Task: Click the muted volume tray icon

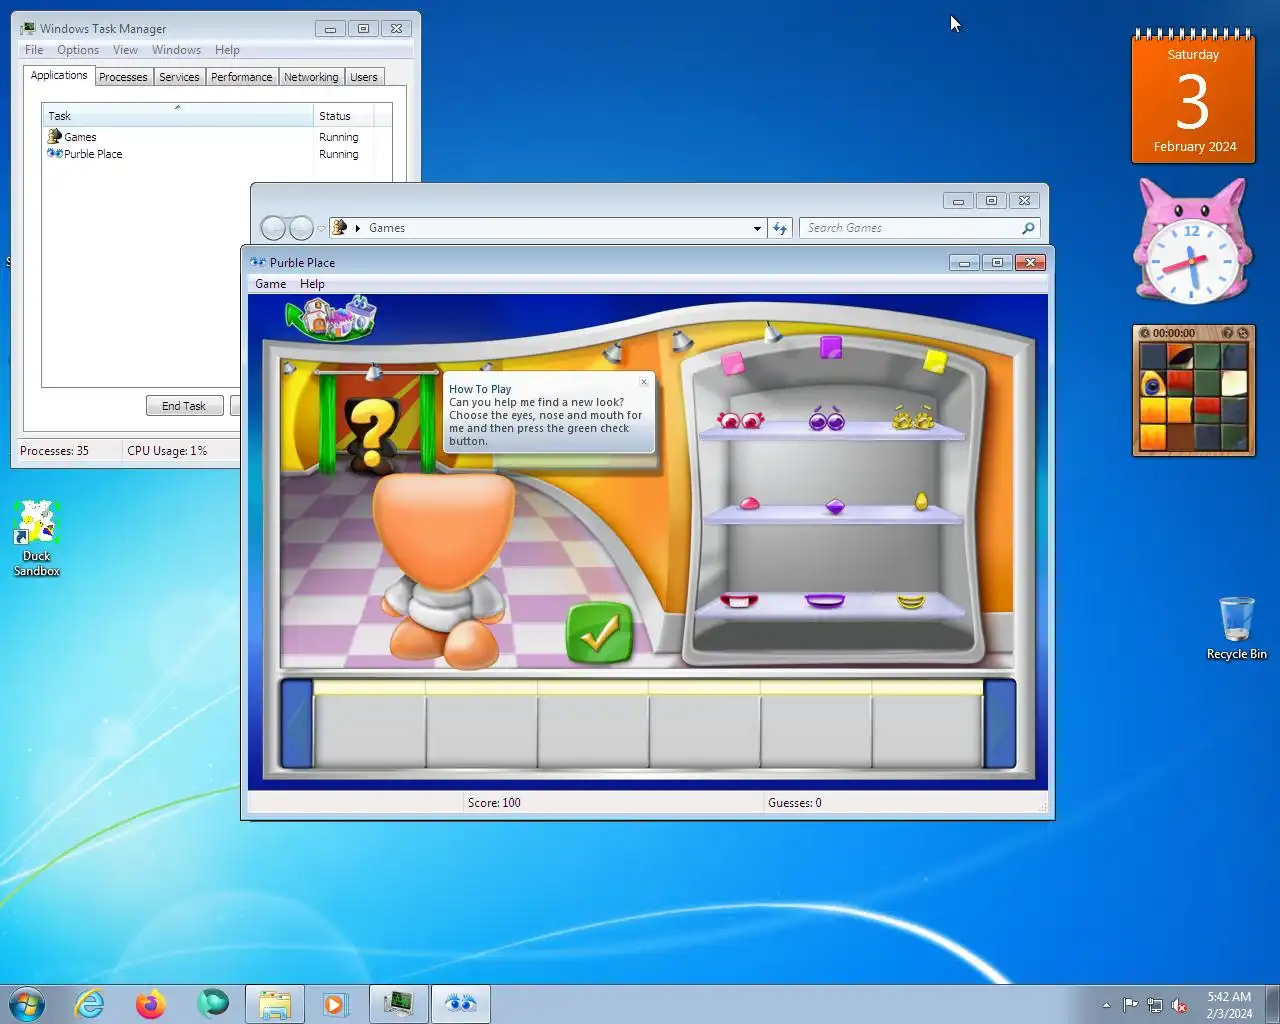Action: (1180, 1005)
